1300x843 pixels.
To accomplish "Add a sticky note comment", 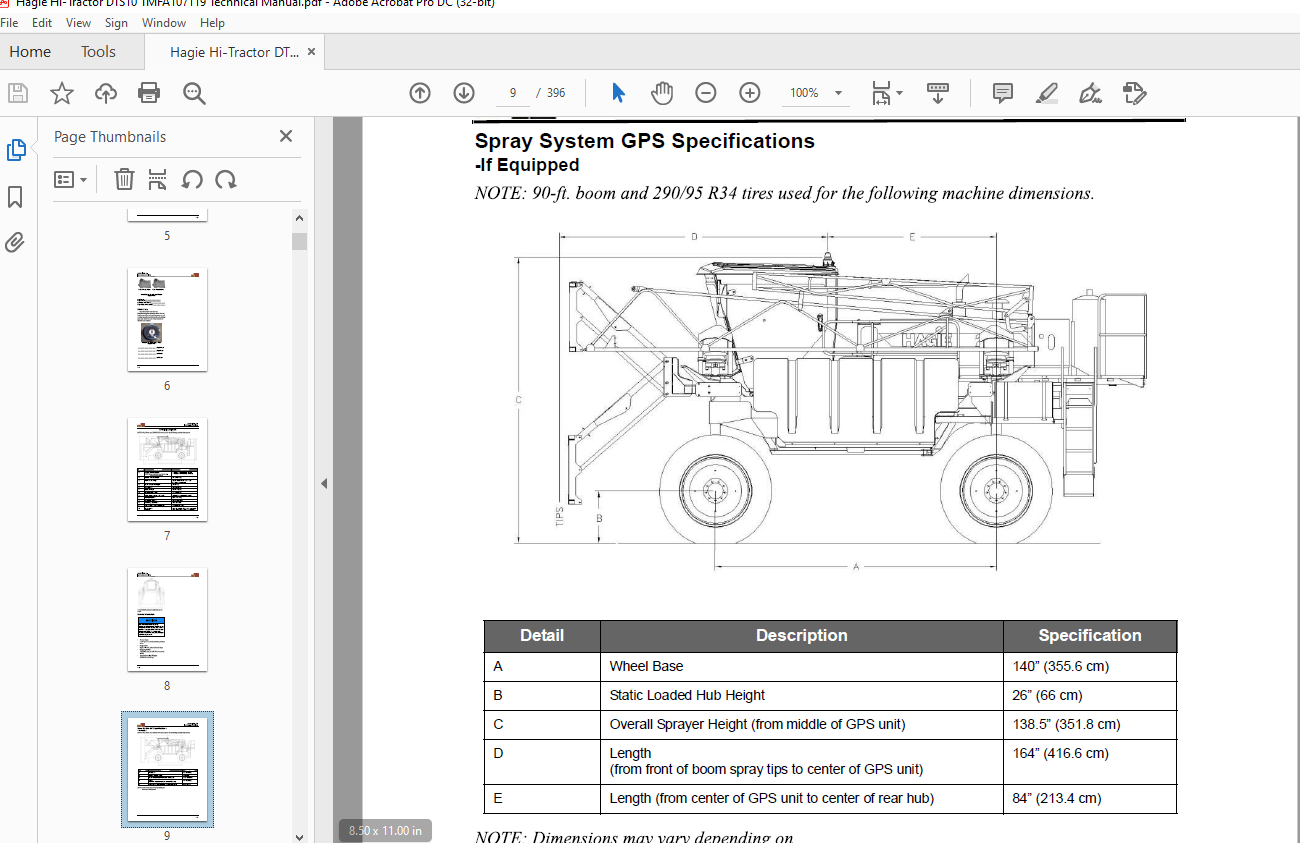I will click(x=1003, y=93).
